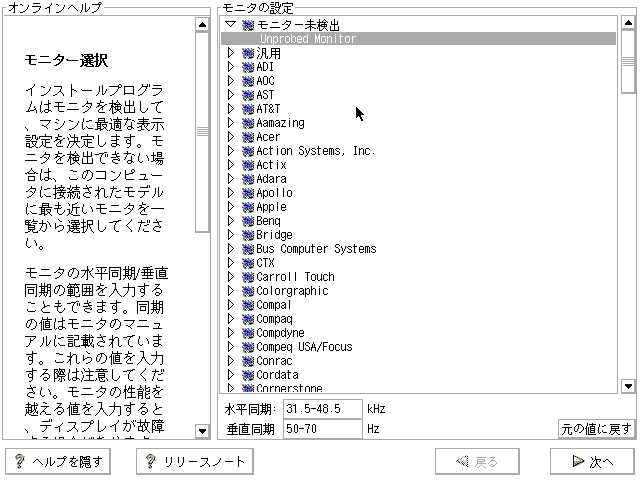Expand the Apple monitor group
This screenshot has height=480, width=640.
click(x=231, y=207)
